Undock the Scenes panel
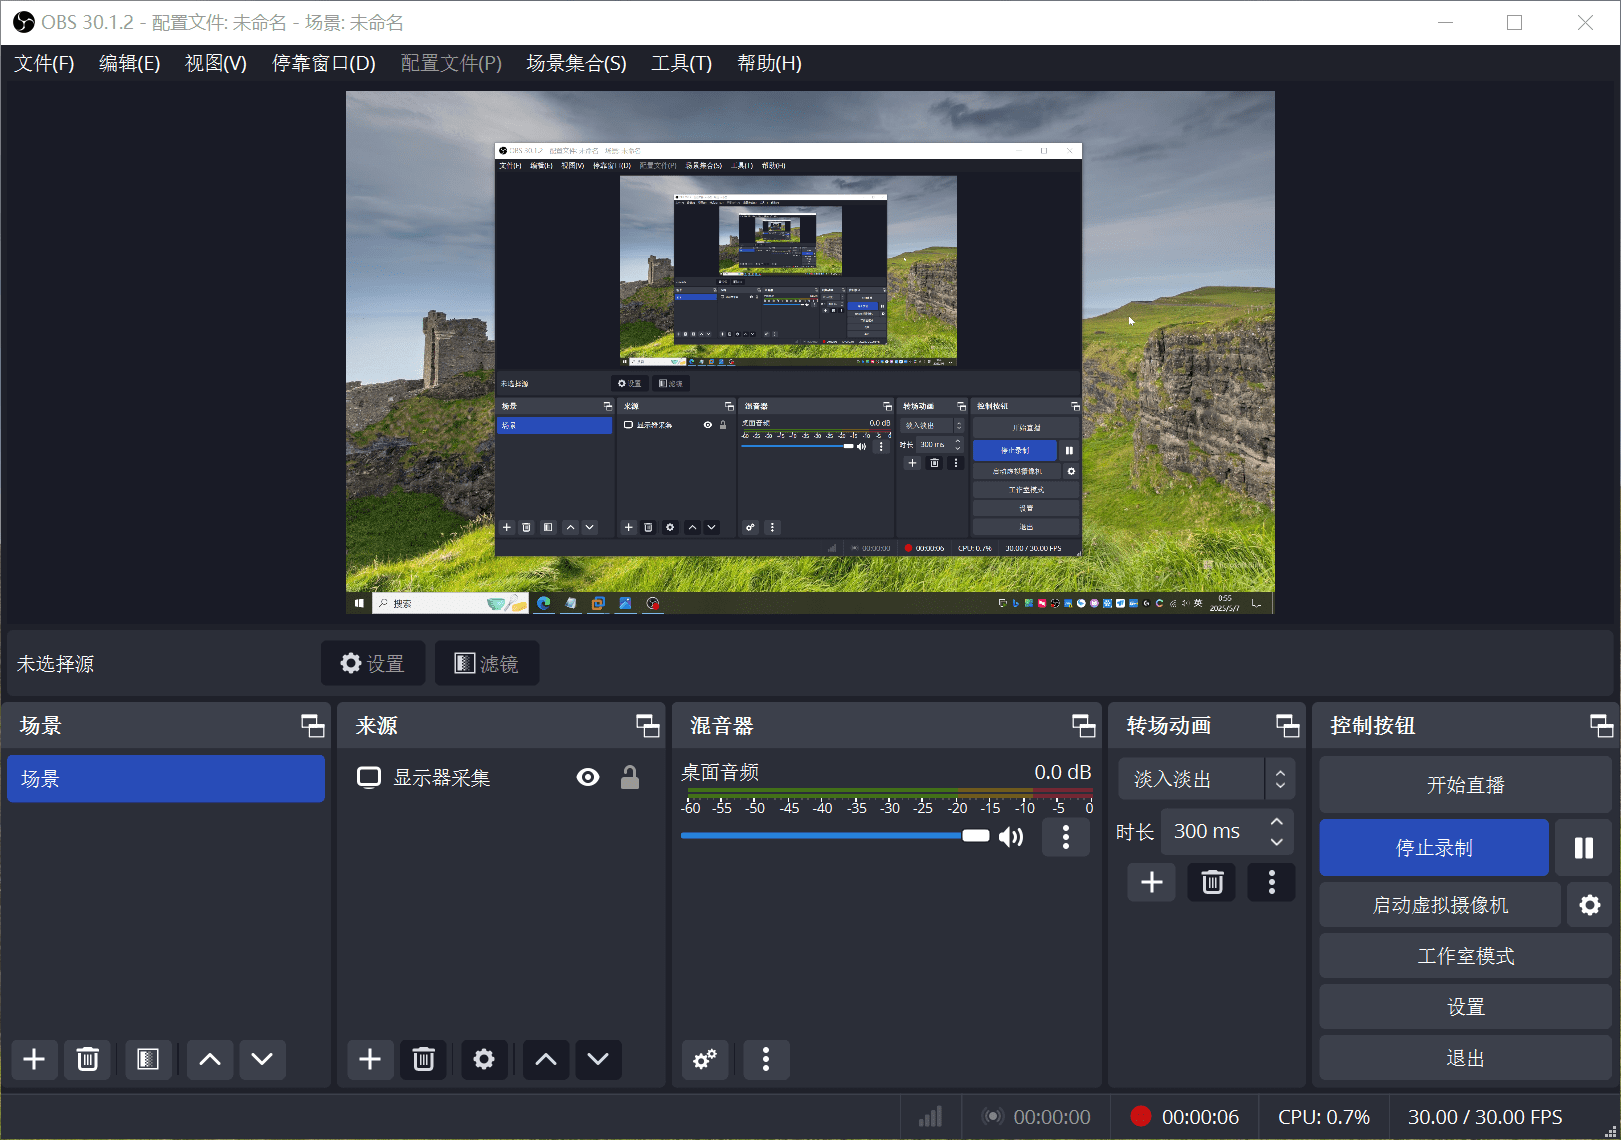Viewport: 1621px width, 1140px height. tap(313, 726)
